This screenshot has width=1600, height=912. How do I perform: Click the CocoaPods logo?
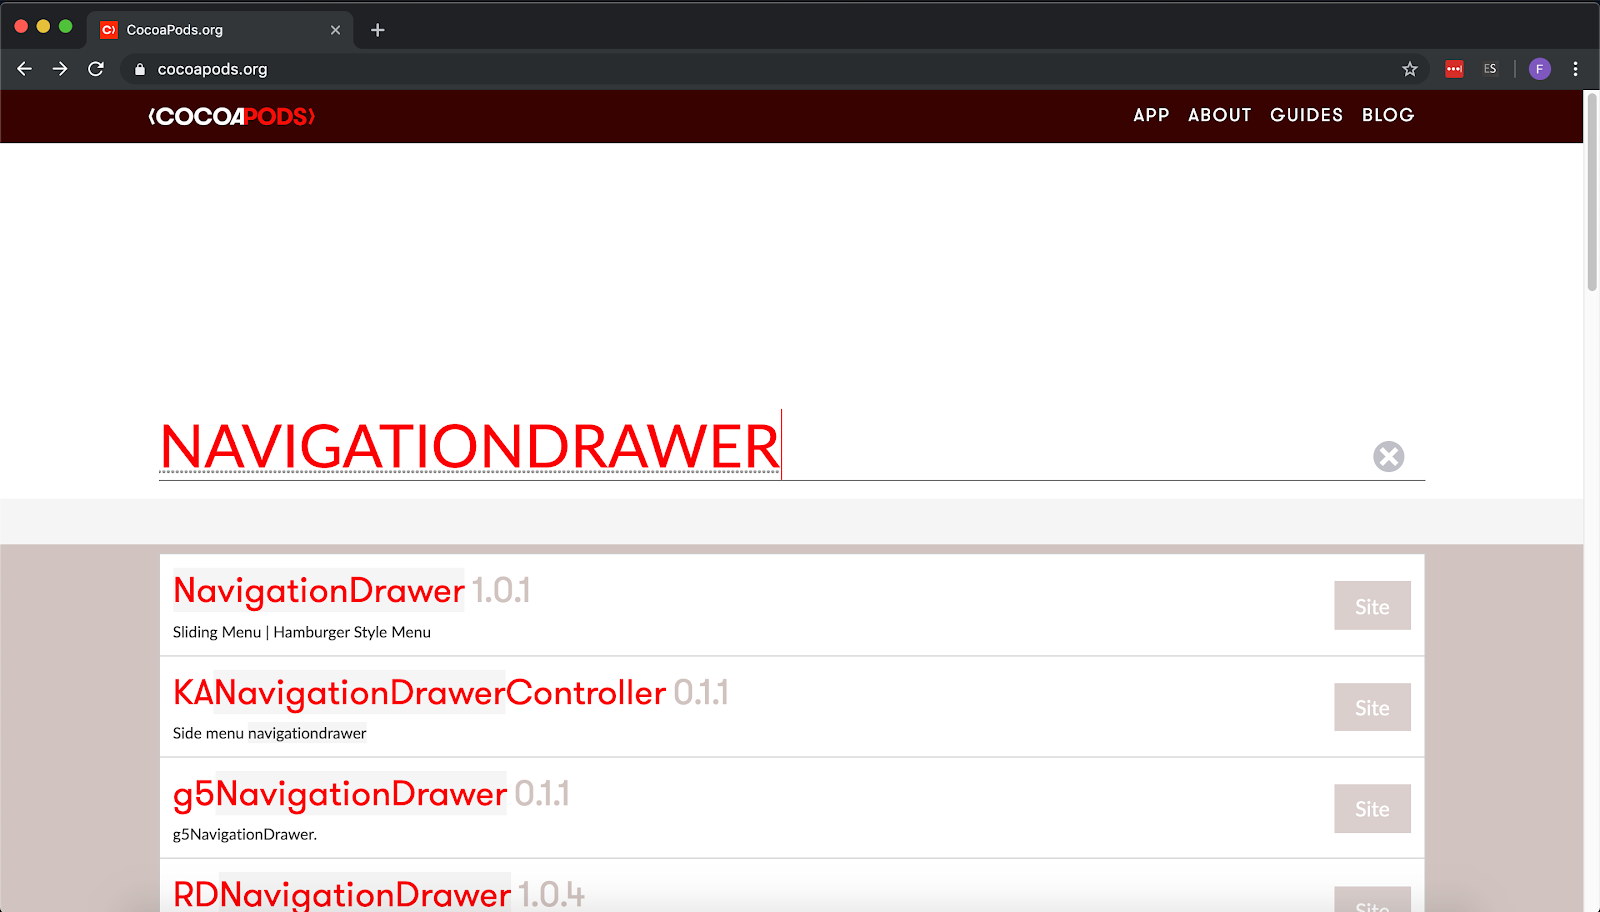(232, 116)
